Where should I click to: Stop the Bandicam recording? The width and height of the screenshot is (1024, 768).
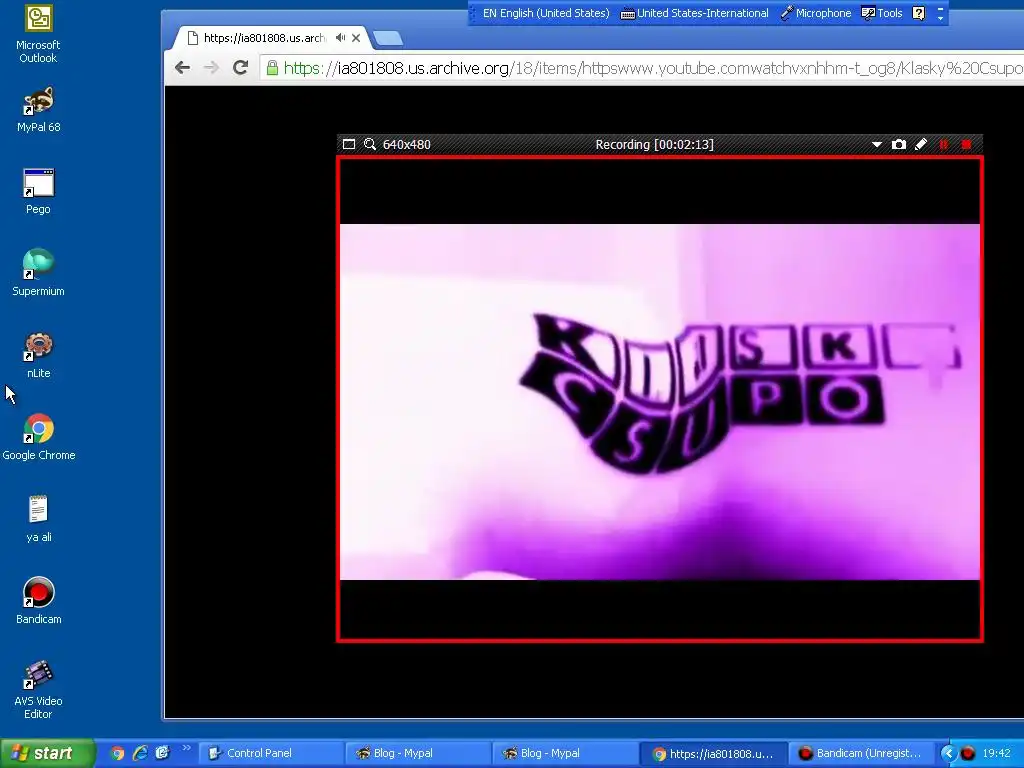[x=967, y=144]
